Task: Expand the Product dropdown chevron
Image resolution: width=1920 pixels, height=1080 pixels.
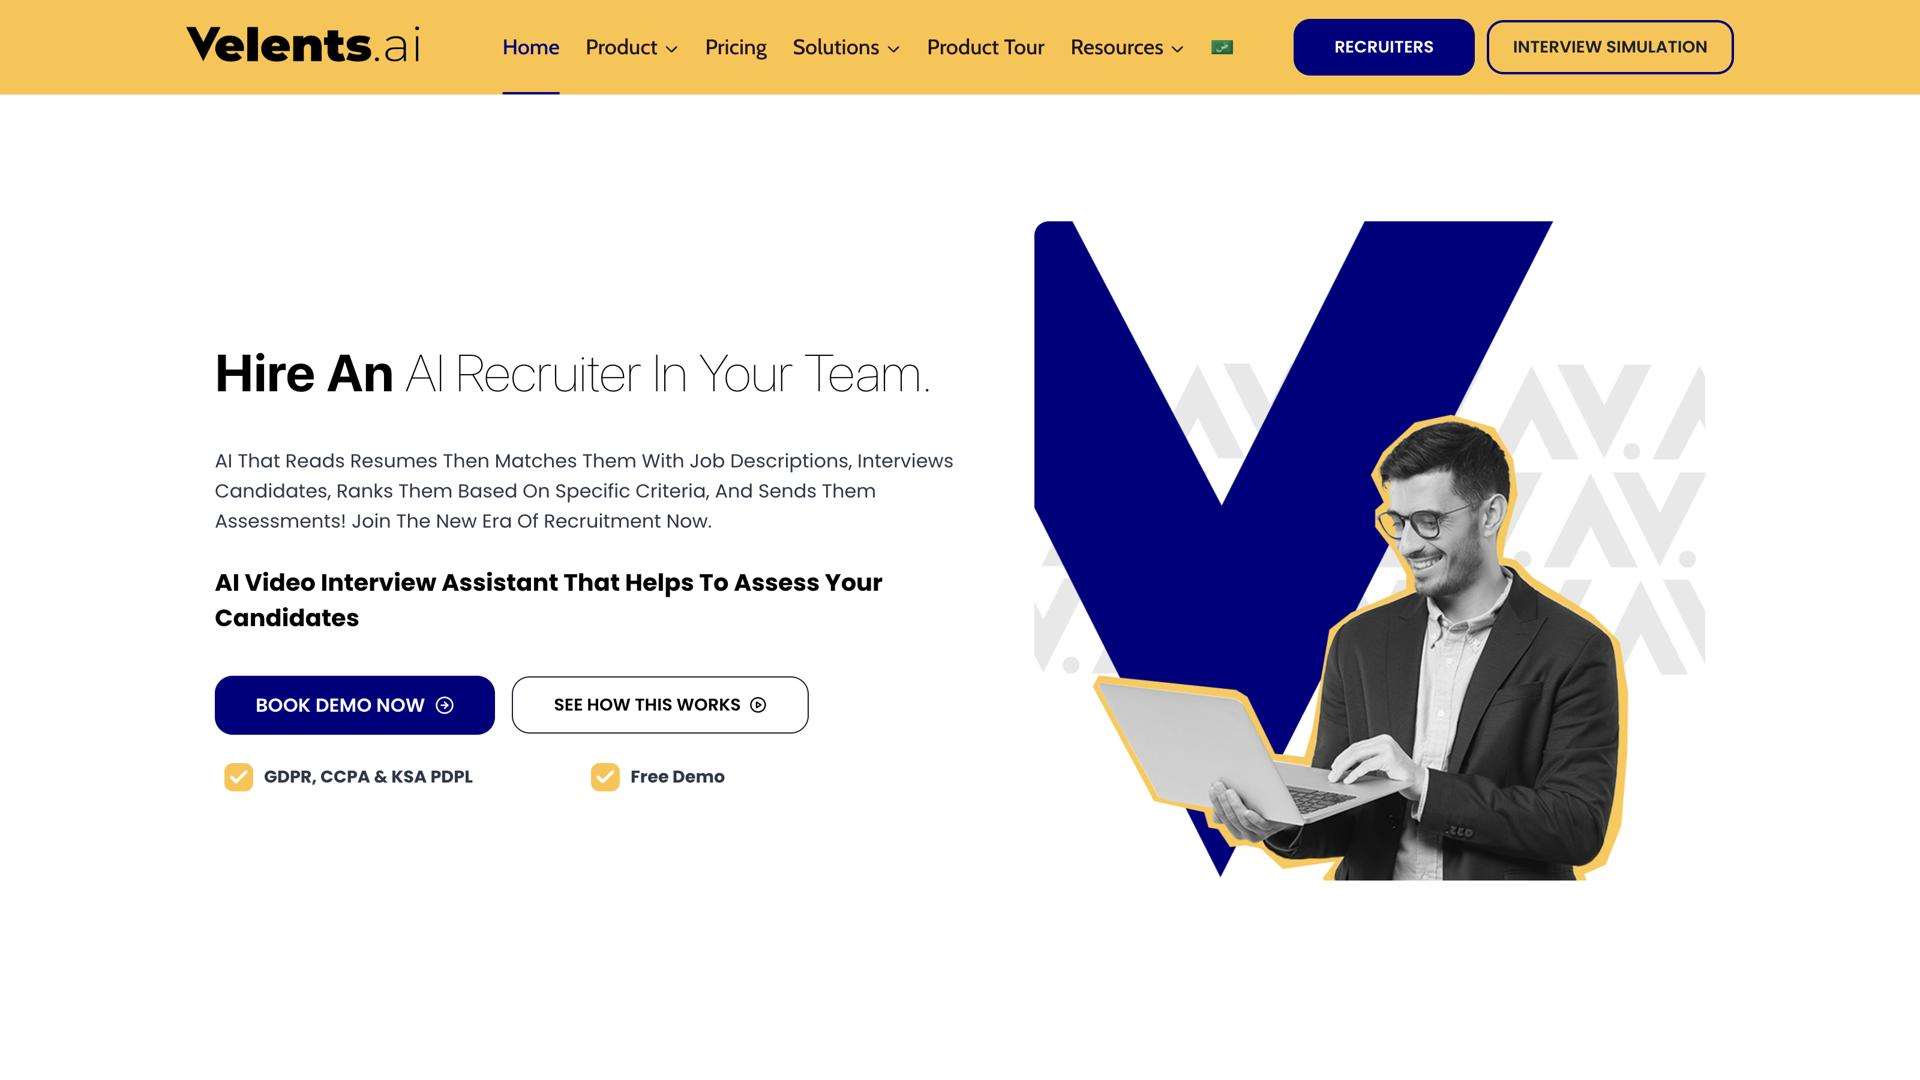Action: 672,49
